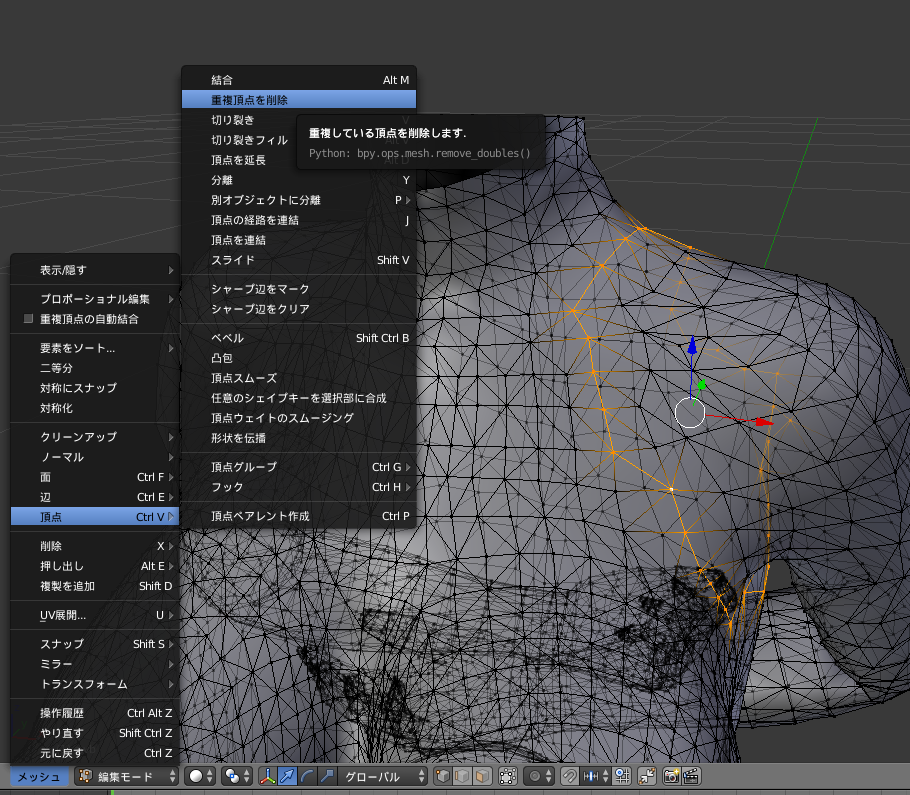
Task: Open the snap element type dropdown
Action: 596,776
